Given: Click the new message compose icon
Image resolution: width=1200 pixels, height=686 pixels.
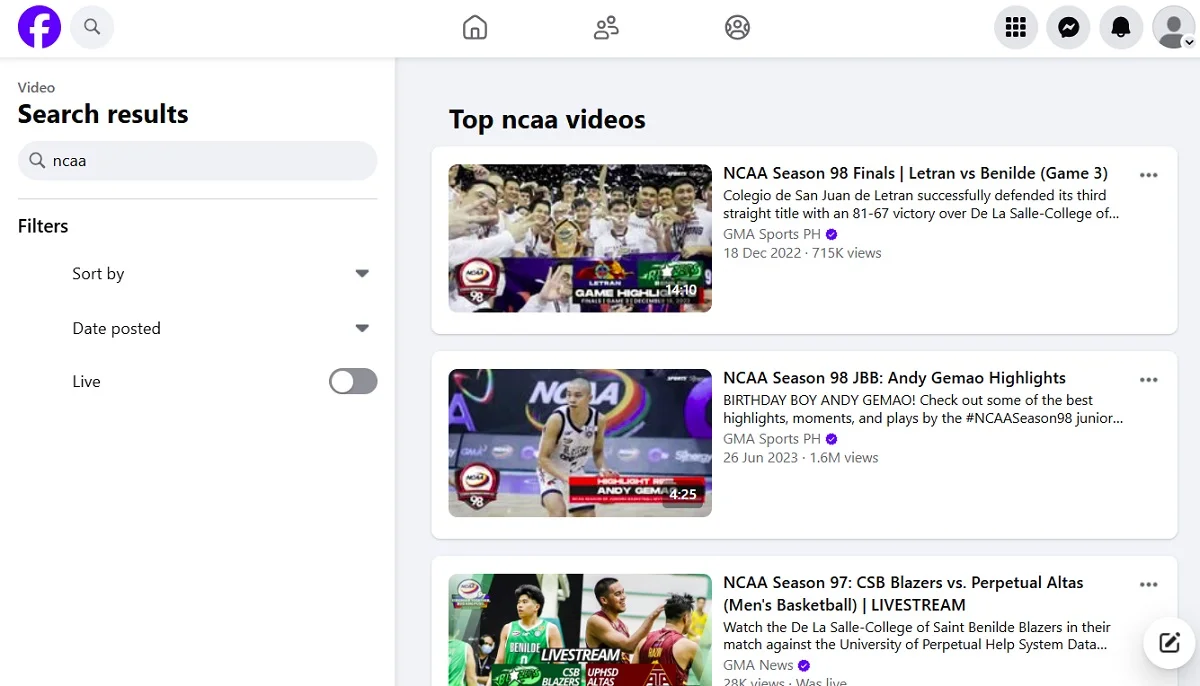Looking at the screenshot, I should [1170, 642].
